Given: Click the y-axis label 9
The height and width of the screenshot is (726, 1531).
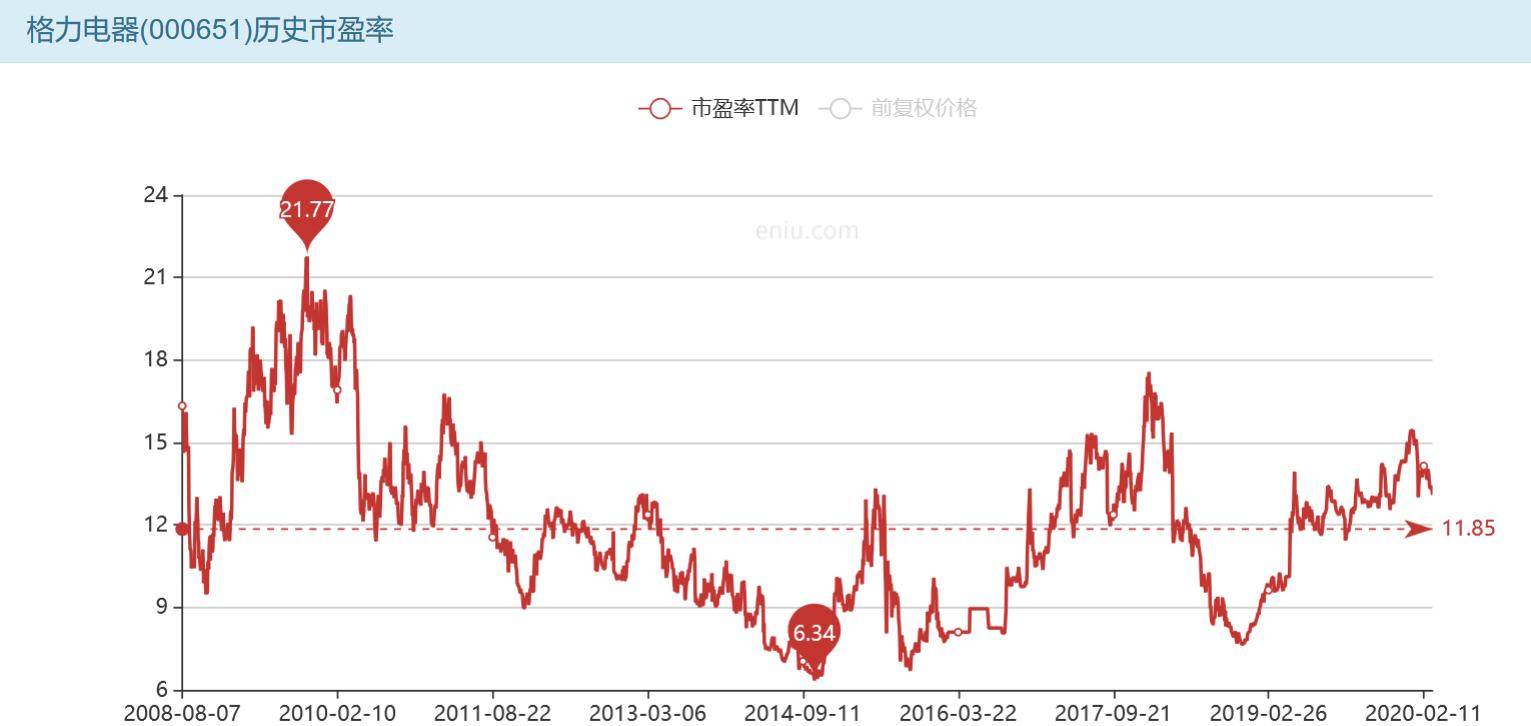Looking at the screenshot, I should coord(161,608).
